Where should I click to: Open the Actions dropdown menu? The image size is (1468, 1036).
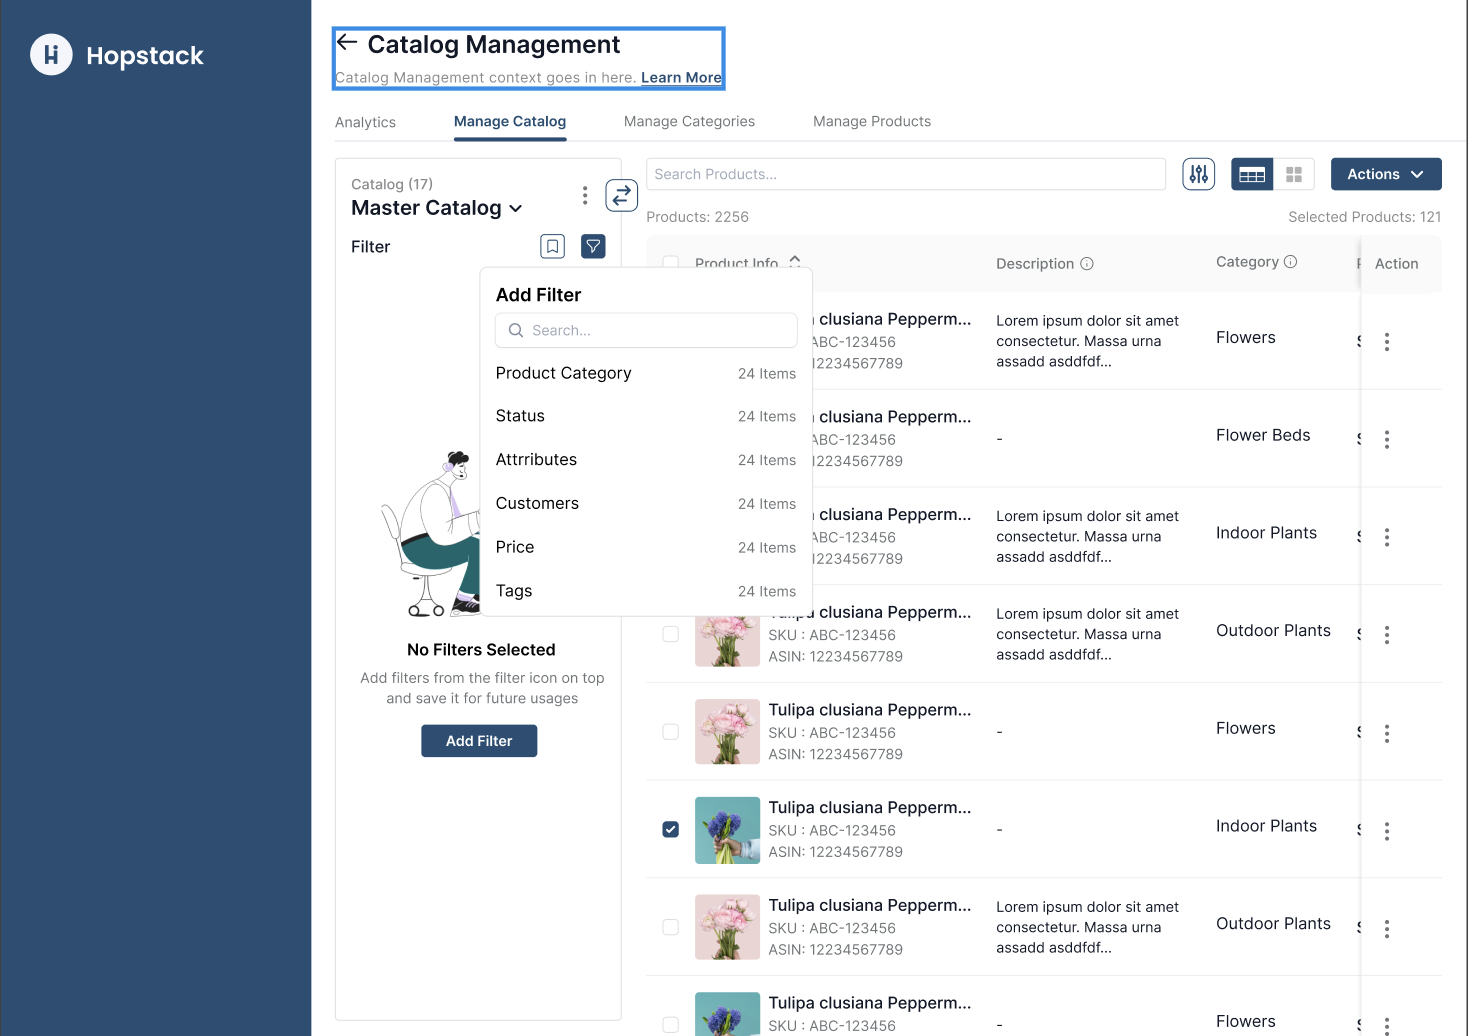pyautogui.click(x=1385, y=174)
